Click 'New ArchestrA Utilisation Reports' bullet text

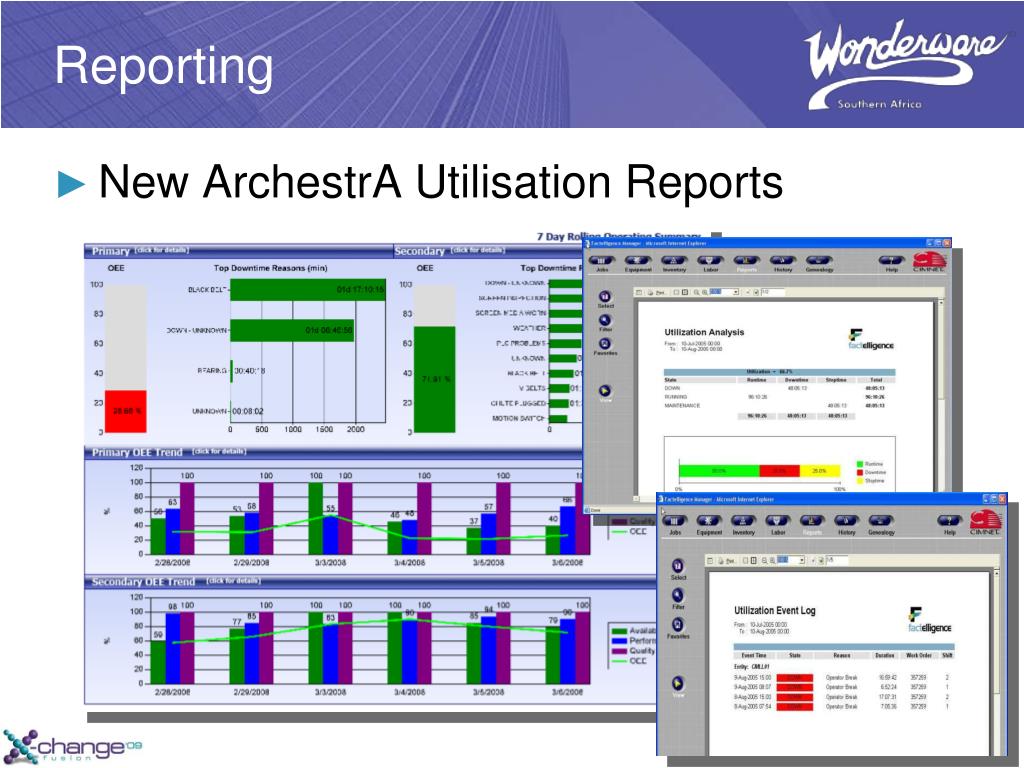click(441, 182)
